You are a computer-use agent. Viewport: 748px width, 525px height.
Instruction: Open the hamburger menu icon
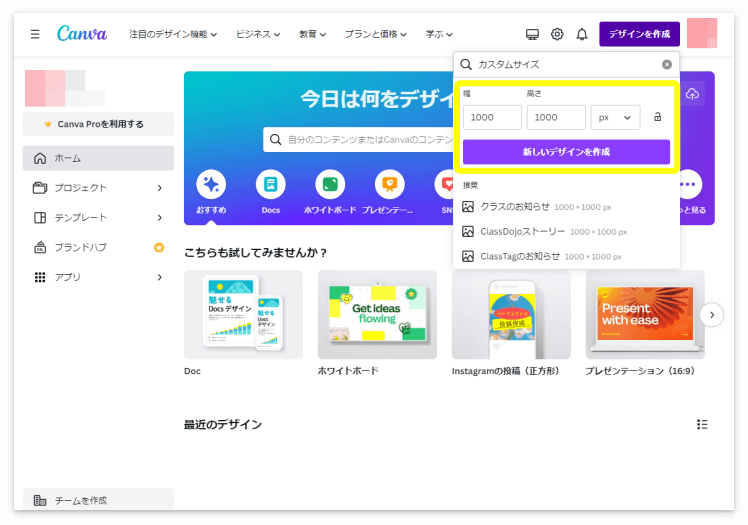35,34
